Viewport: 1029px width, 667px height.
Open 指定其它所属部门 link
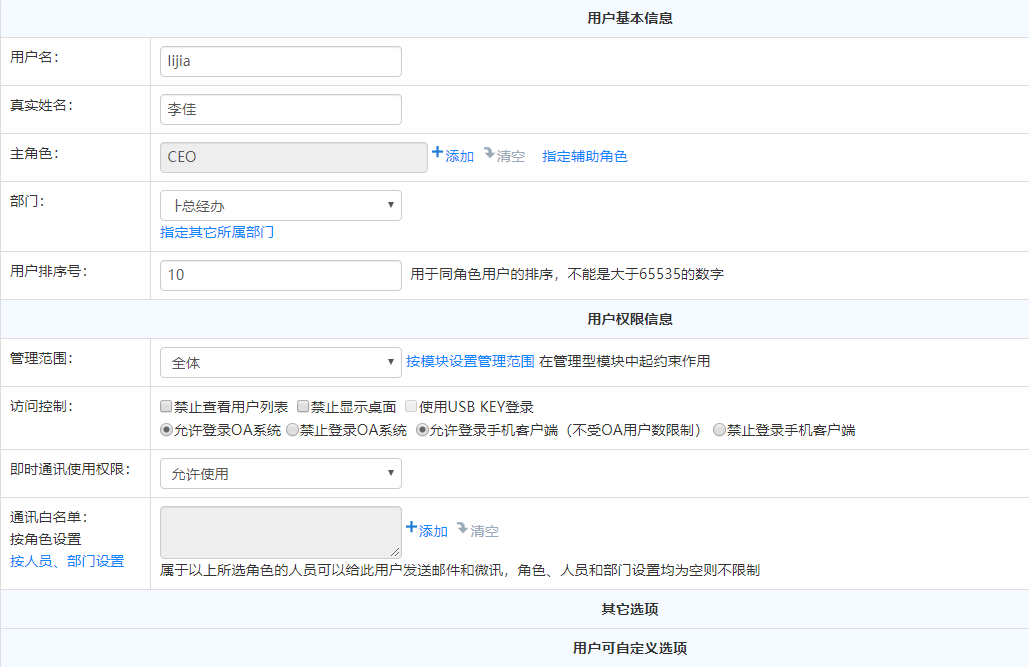[217, 233]
